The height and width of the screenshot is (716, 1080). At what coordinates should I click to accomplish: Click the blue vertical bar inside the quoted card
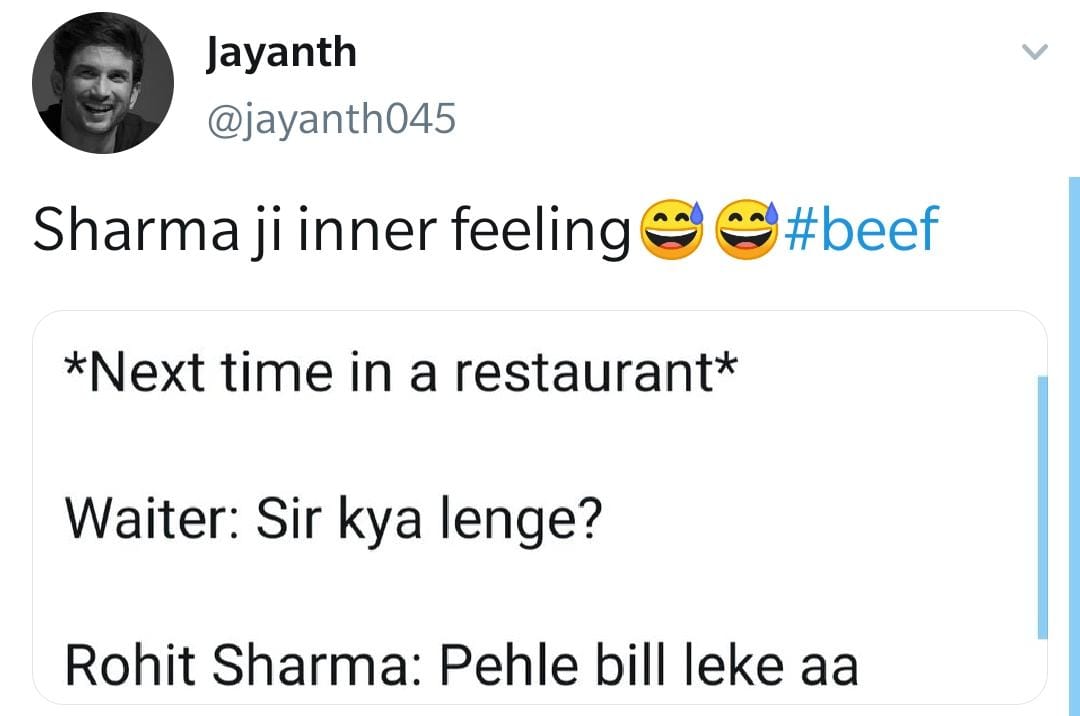[1043, 508]
